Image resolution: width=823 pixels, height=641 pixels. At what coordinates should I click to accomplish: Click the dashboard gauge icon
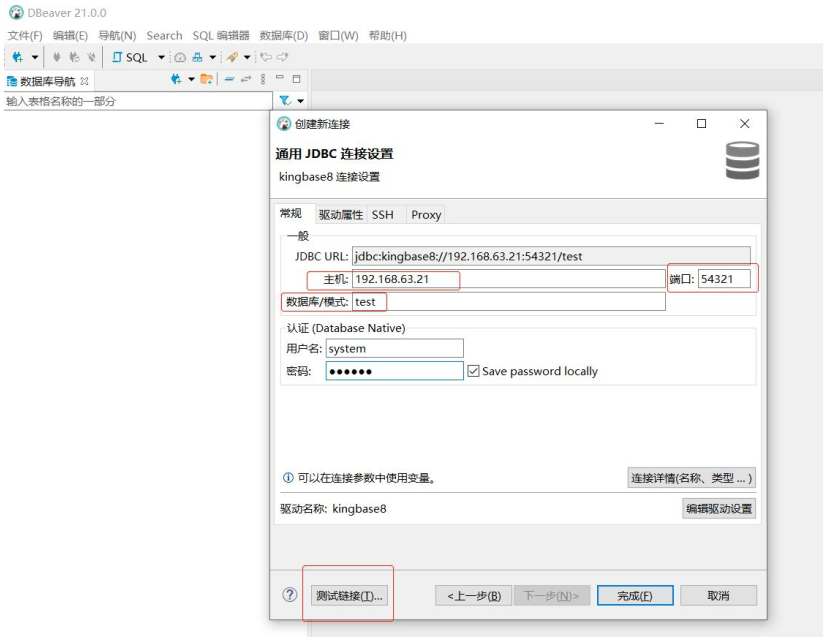tap(180, 57)
